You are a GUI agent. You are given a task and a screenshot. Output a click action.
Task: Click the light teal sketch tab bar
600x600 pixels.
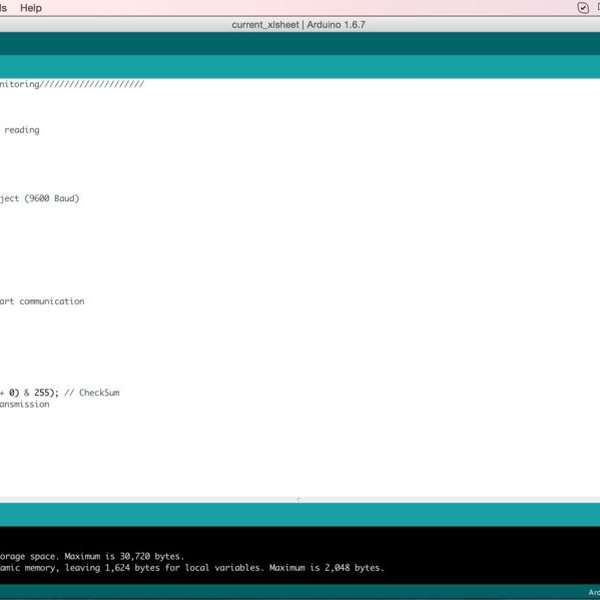tap(300, 67)
